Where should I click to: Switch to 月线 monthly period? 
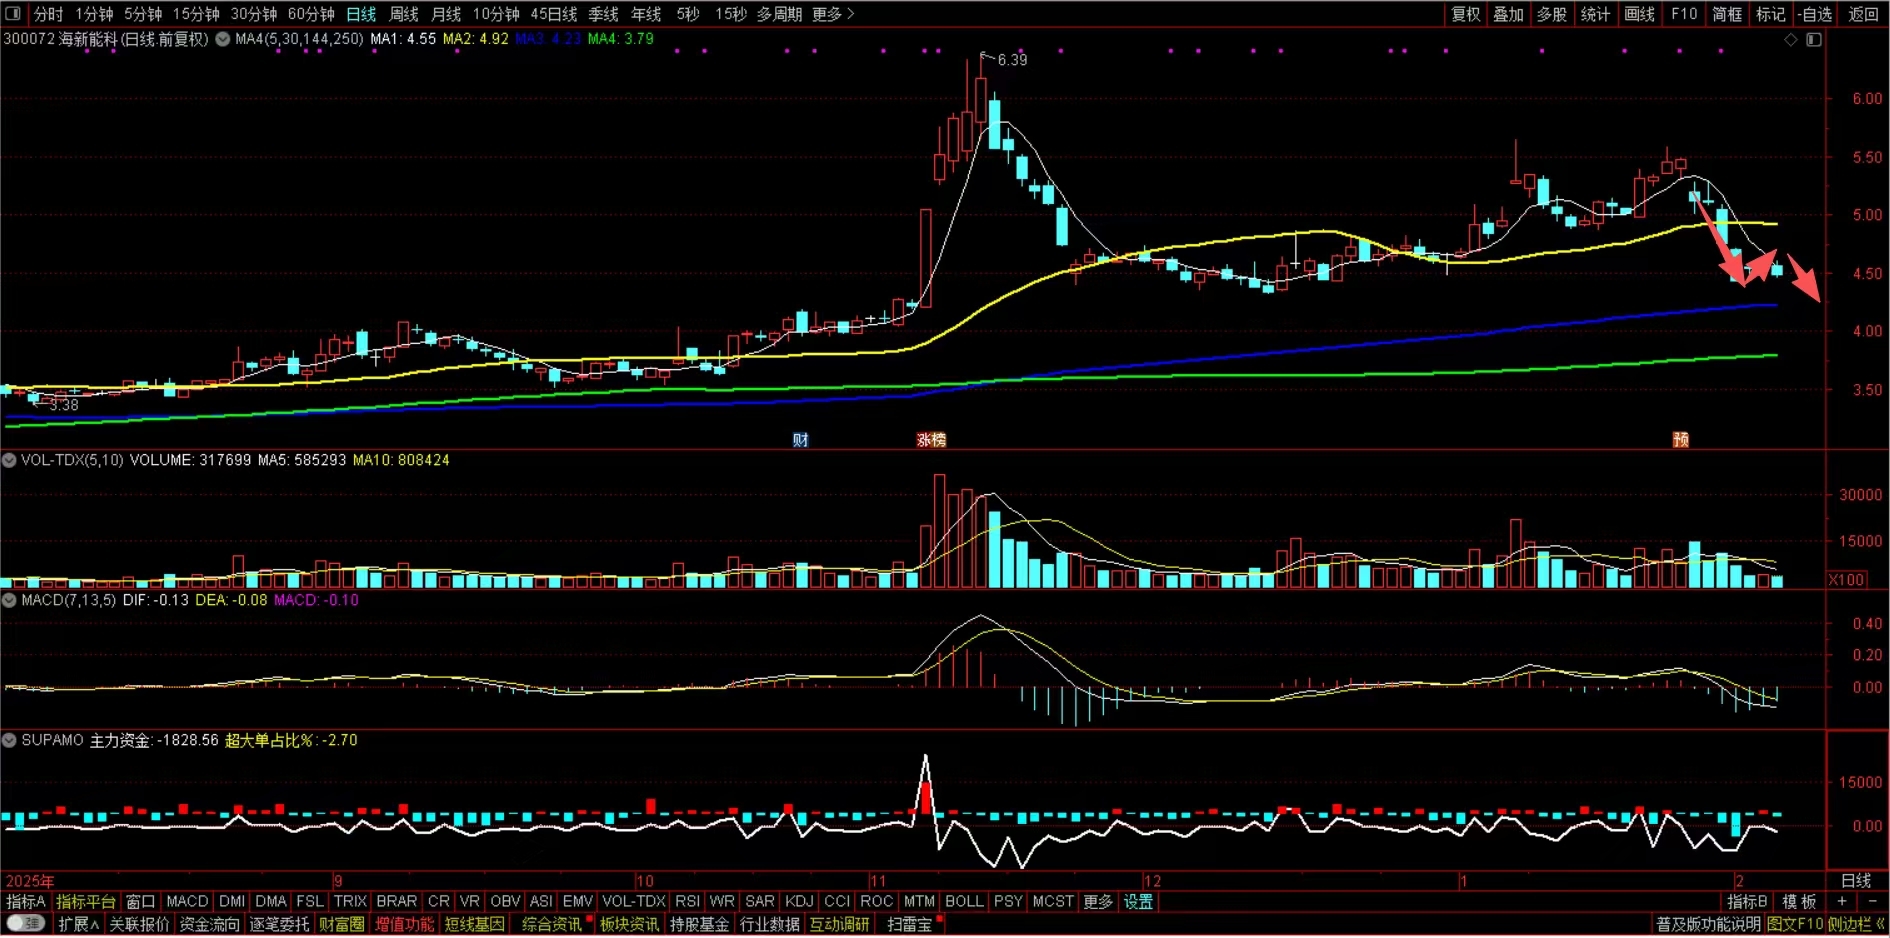coord(446,14)
